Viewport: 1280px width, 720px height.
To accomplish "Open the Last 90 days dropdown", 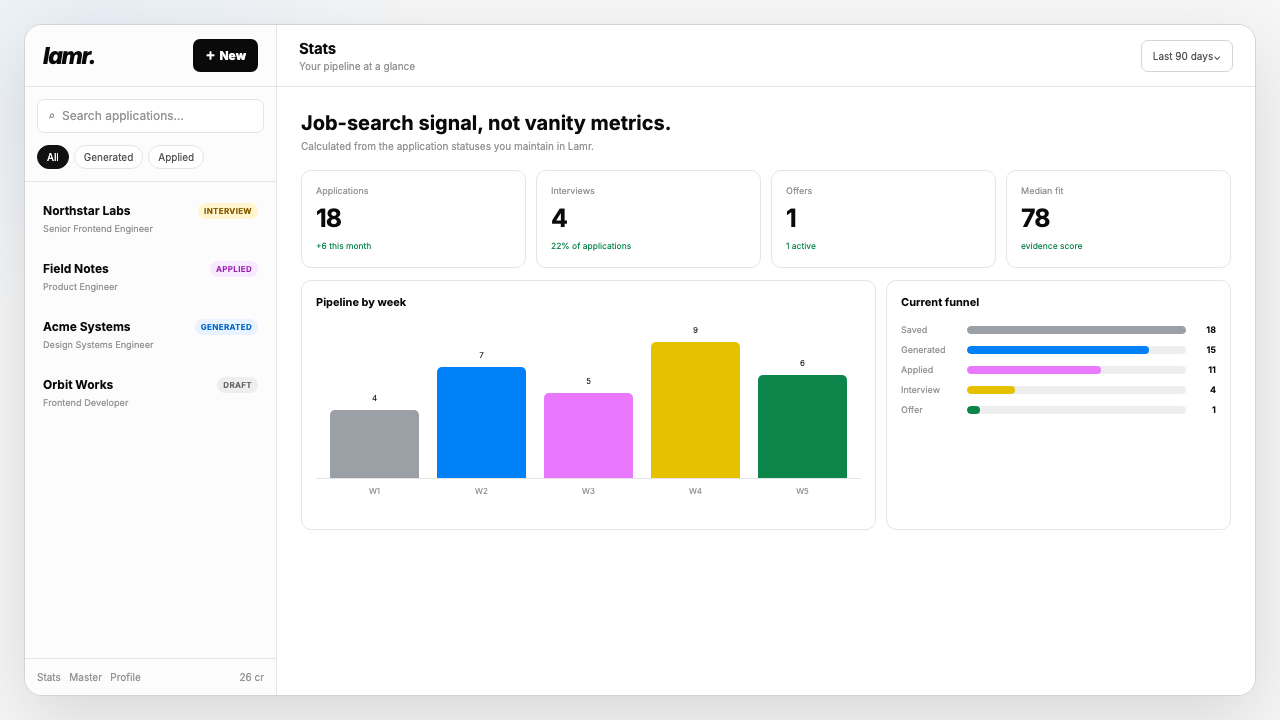I will coord(1186,56).
